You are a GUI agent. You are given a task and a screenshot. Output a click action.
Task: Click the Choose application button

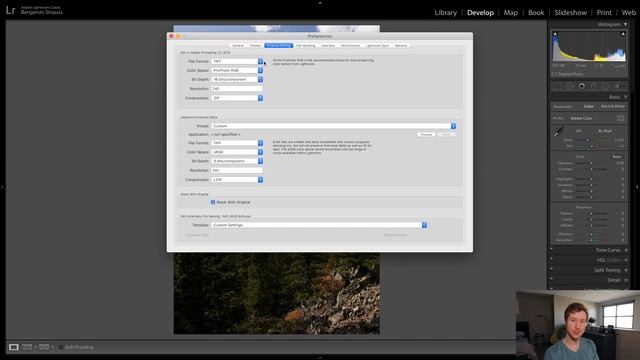[x=426, y=134]
